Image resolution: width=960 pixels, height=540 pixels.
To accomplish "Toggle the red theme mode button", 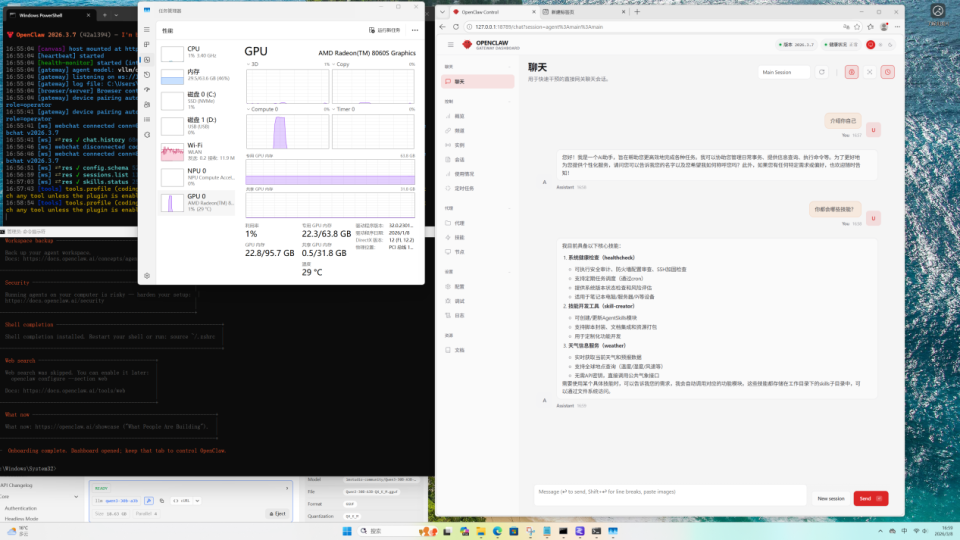I will (870, 45).
